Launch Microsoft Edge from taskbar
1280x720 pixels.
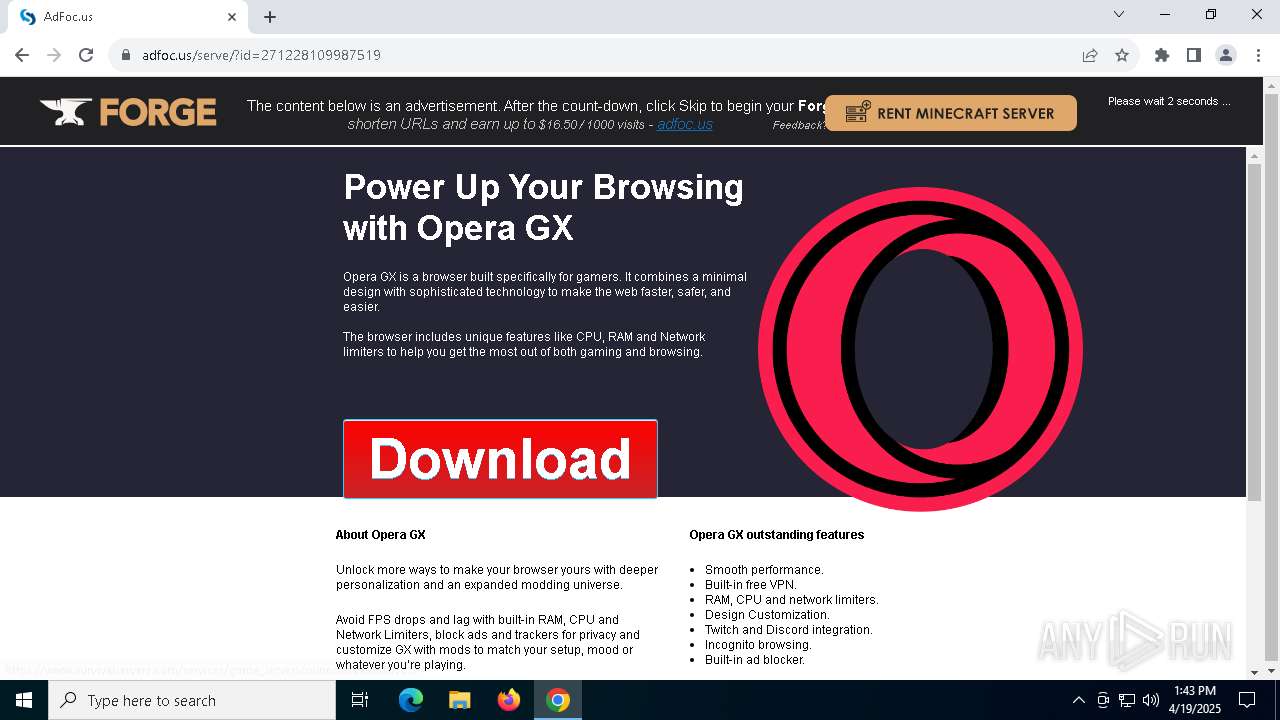tap(411, 700)
